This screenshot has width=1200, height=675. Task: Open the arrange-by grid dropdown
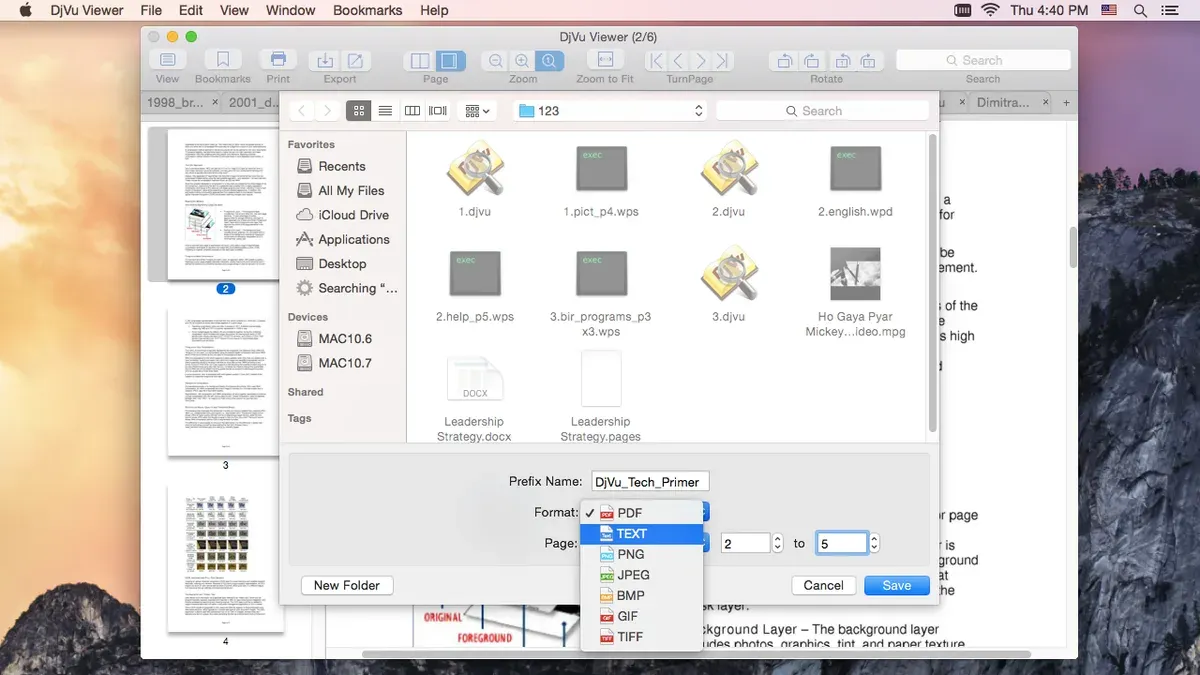[x=477, y=111]
